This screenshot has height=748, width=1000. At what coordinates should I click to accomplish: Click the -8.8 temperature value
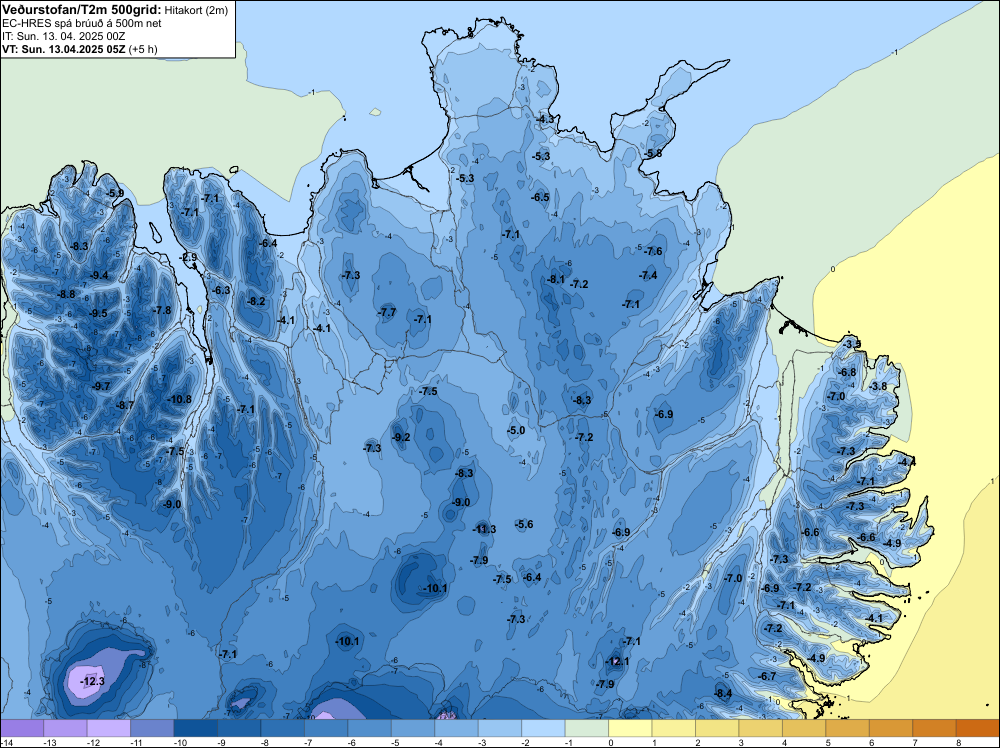66,295
